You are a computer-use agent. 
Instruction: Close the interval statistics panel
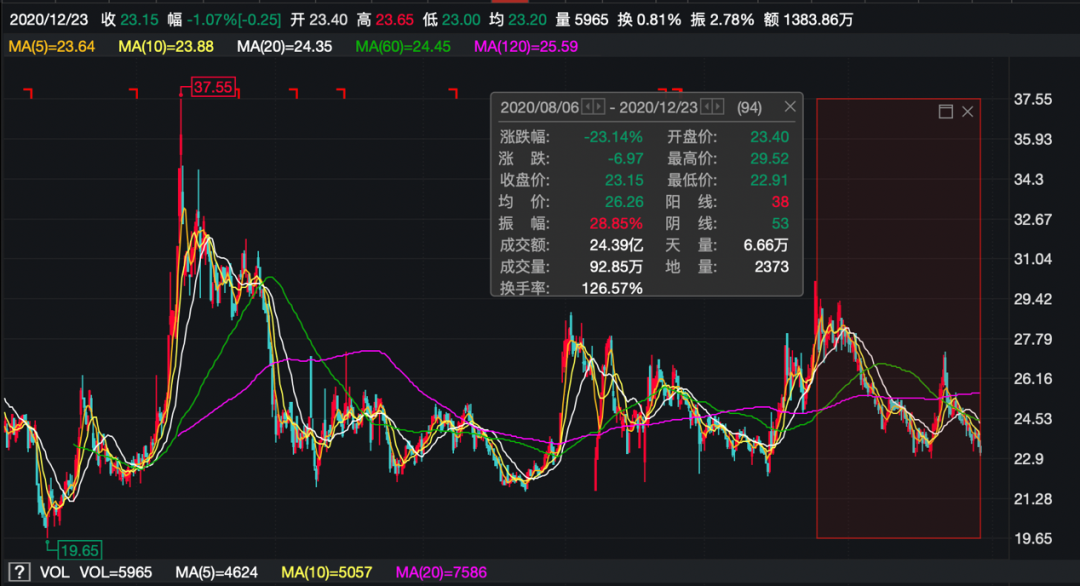click(x=790, y=107)
